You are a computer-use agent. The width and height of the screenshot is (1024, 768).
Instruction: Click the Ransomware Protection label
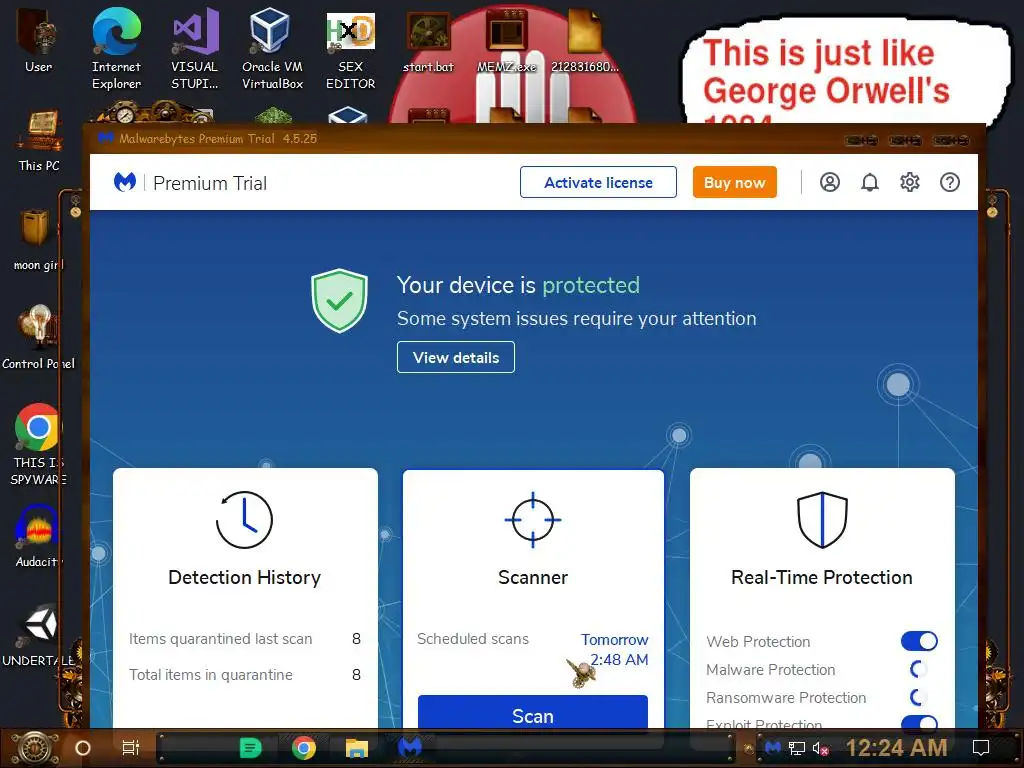[786, 698]
